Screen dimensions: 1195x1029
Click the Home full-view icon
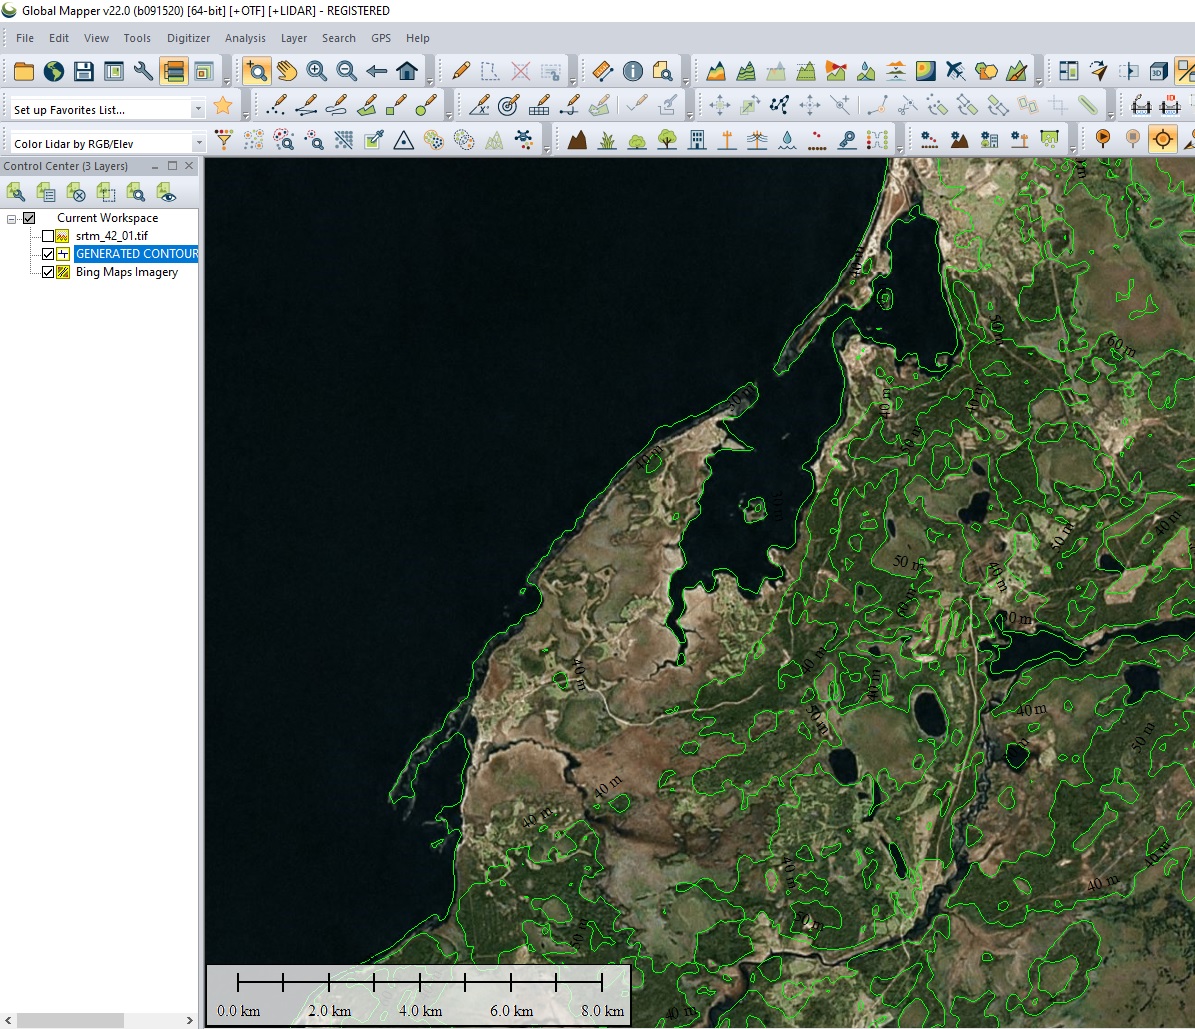[406, 71]
